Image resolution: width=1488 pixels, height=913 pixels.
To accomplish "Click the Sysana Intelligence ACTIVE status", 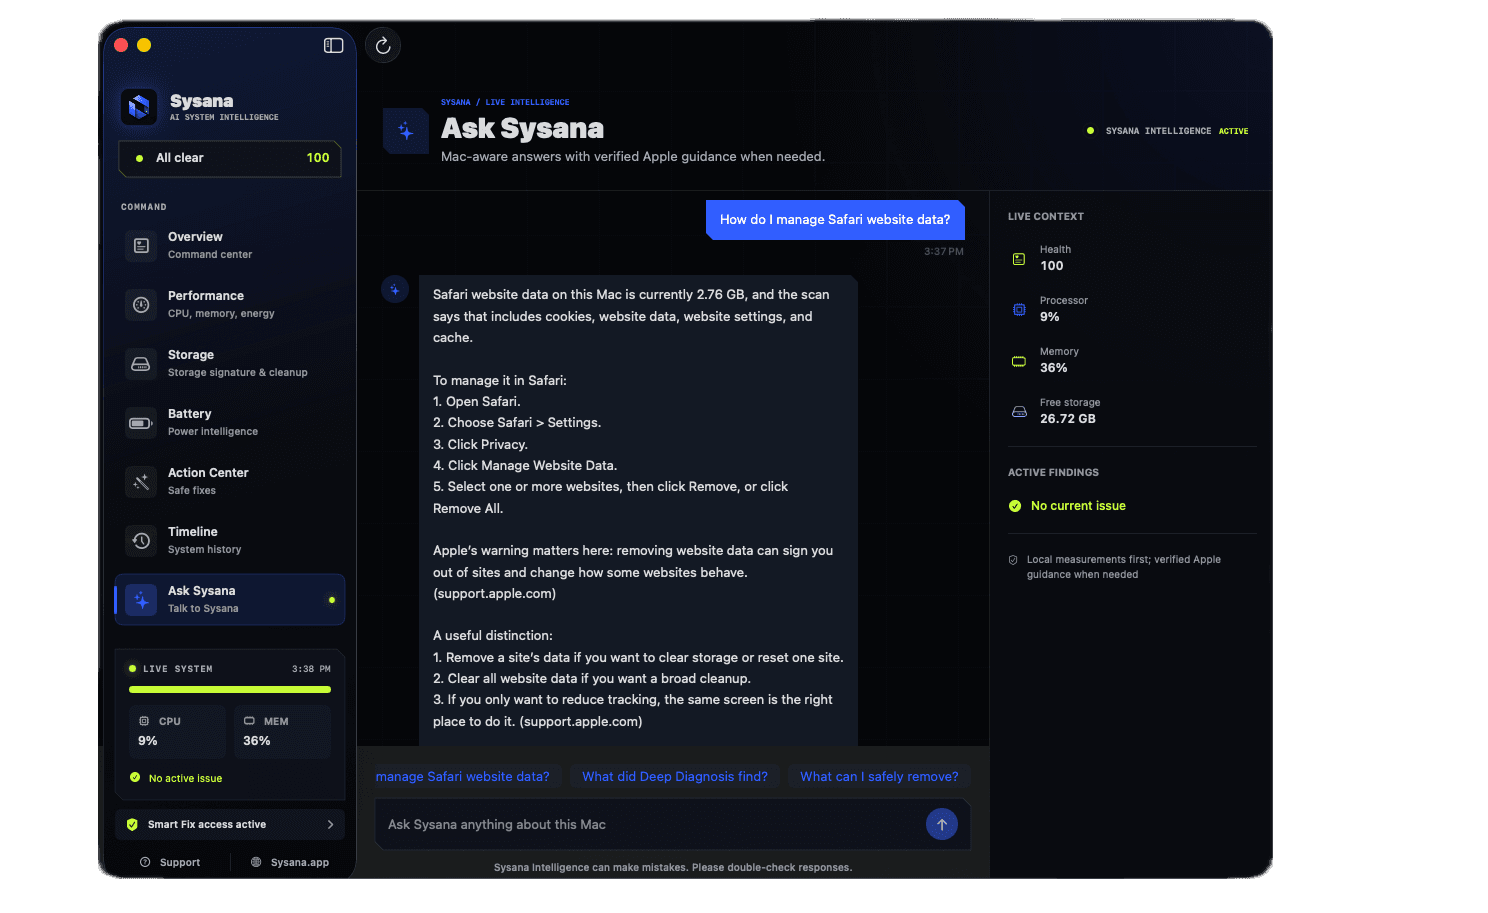I will point(1167,131).
